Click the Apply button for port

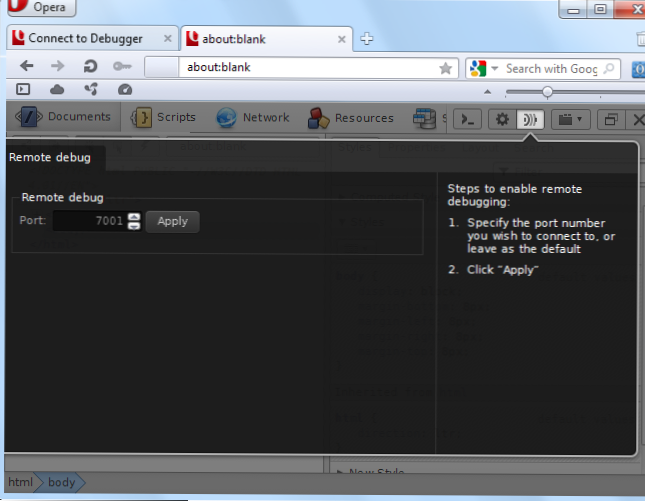click(172, 221)
